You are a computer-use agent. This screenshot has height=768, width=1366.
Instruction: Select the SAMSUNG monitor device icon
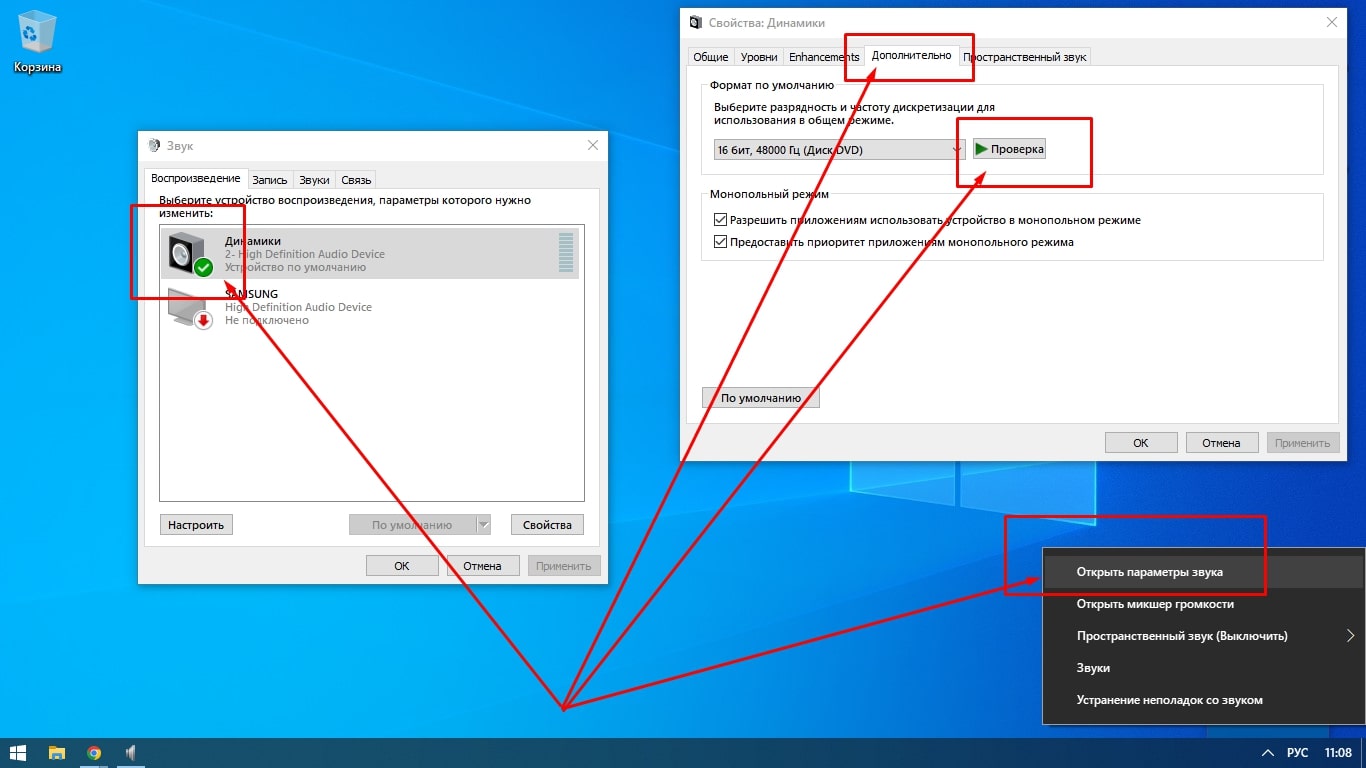[x=190, y=308]
